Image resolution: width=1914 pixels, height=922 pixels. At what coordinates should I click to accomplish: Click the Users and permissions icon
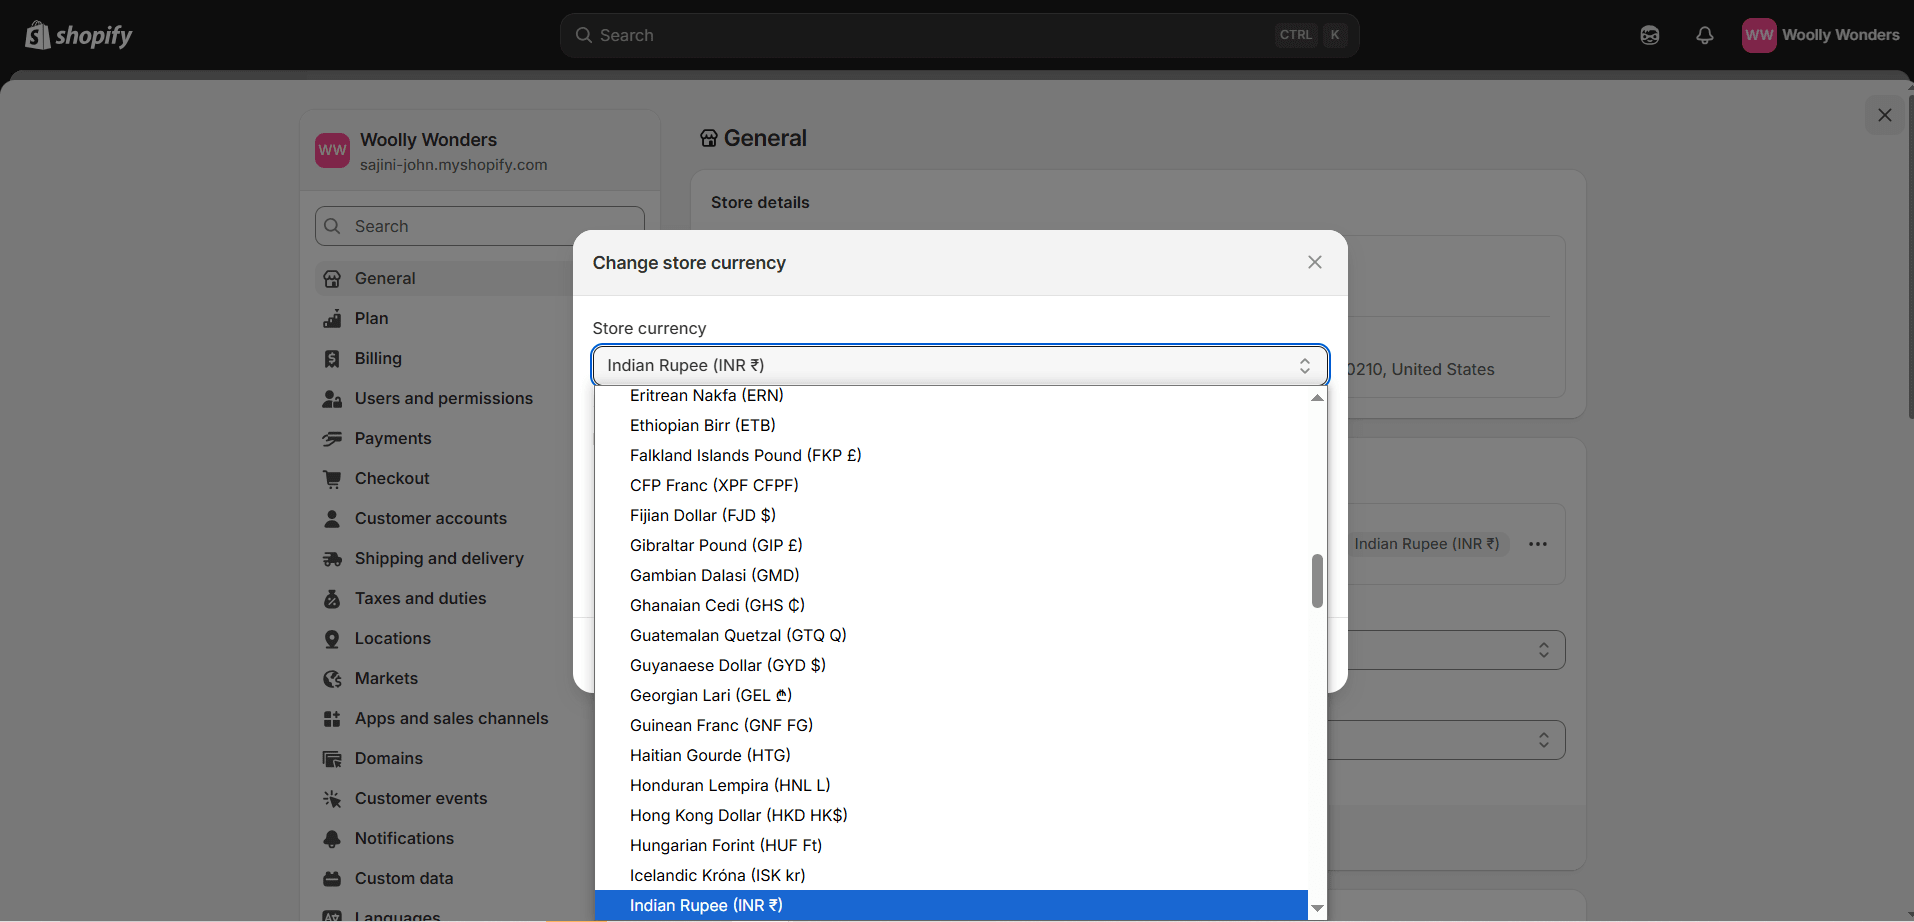[x=332, y=399]
